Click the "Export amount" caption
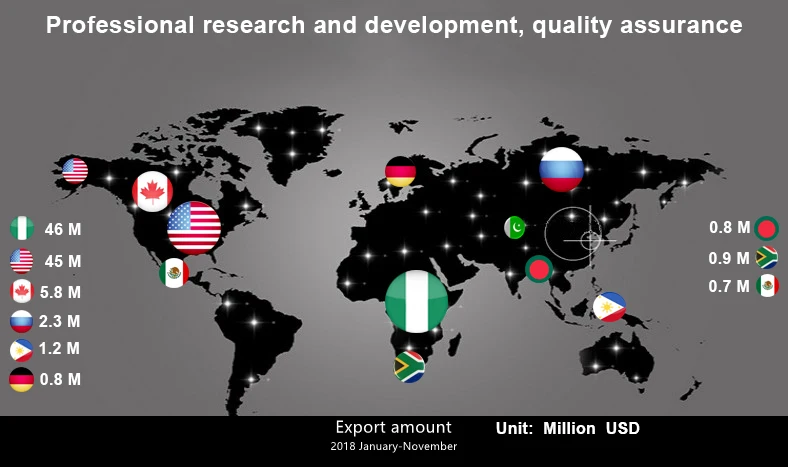788x467 pixels. pos(393,427)
